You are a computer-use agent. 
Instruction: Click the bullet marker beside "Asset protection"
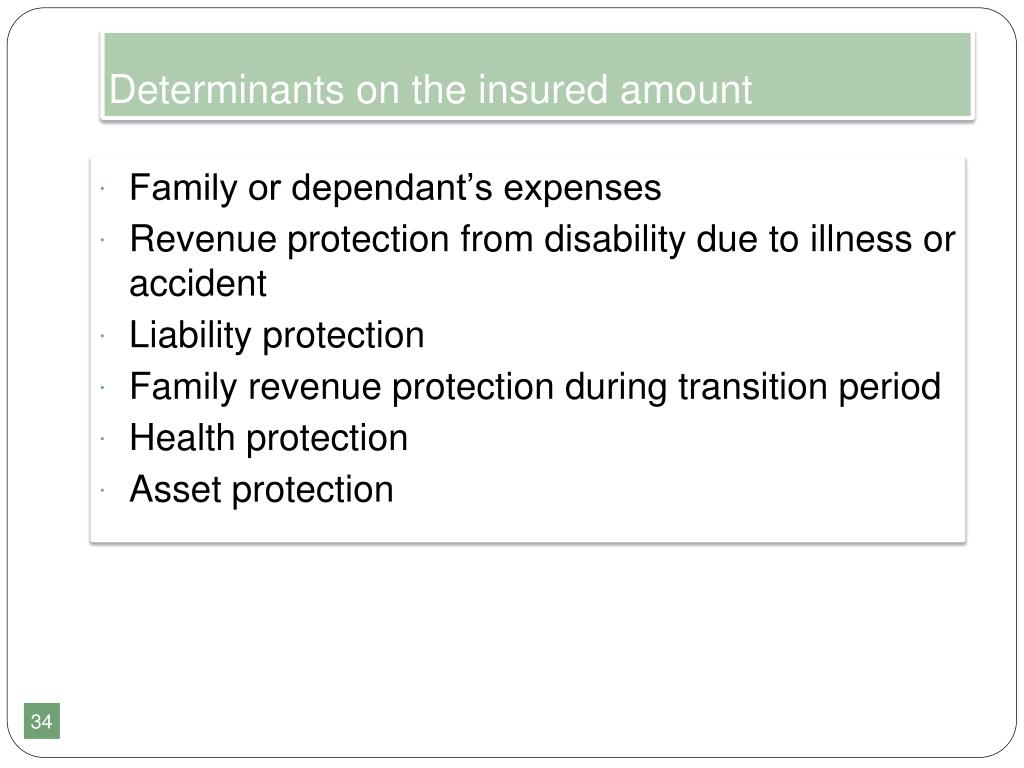pos(103,490)
